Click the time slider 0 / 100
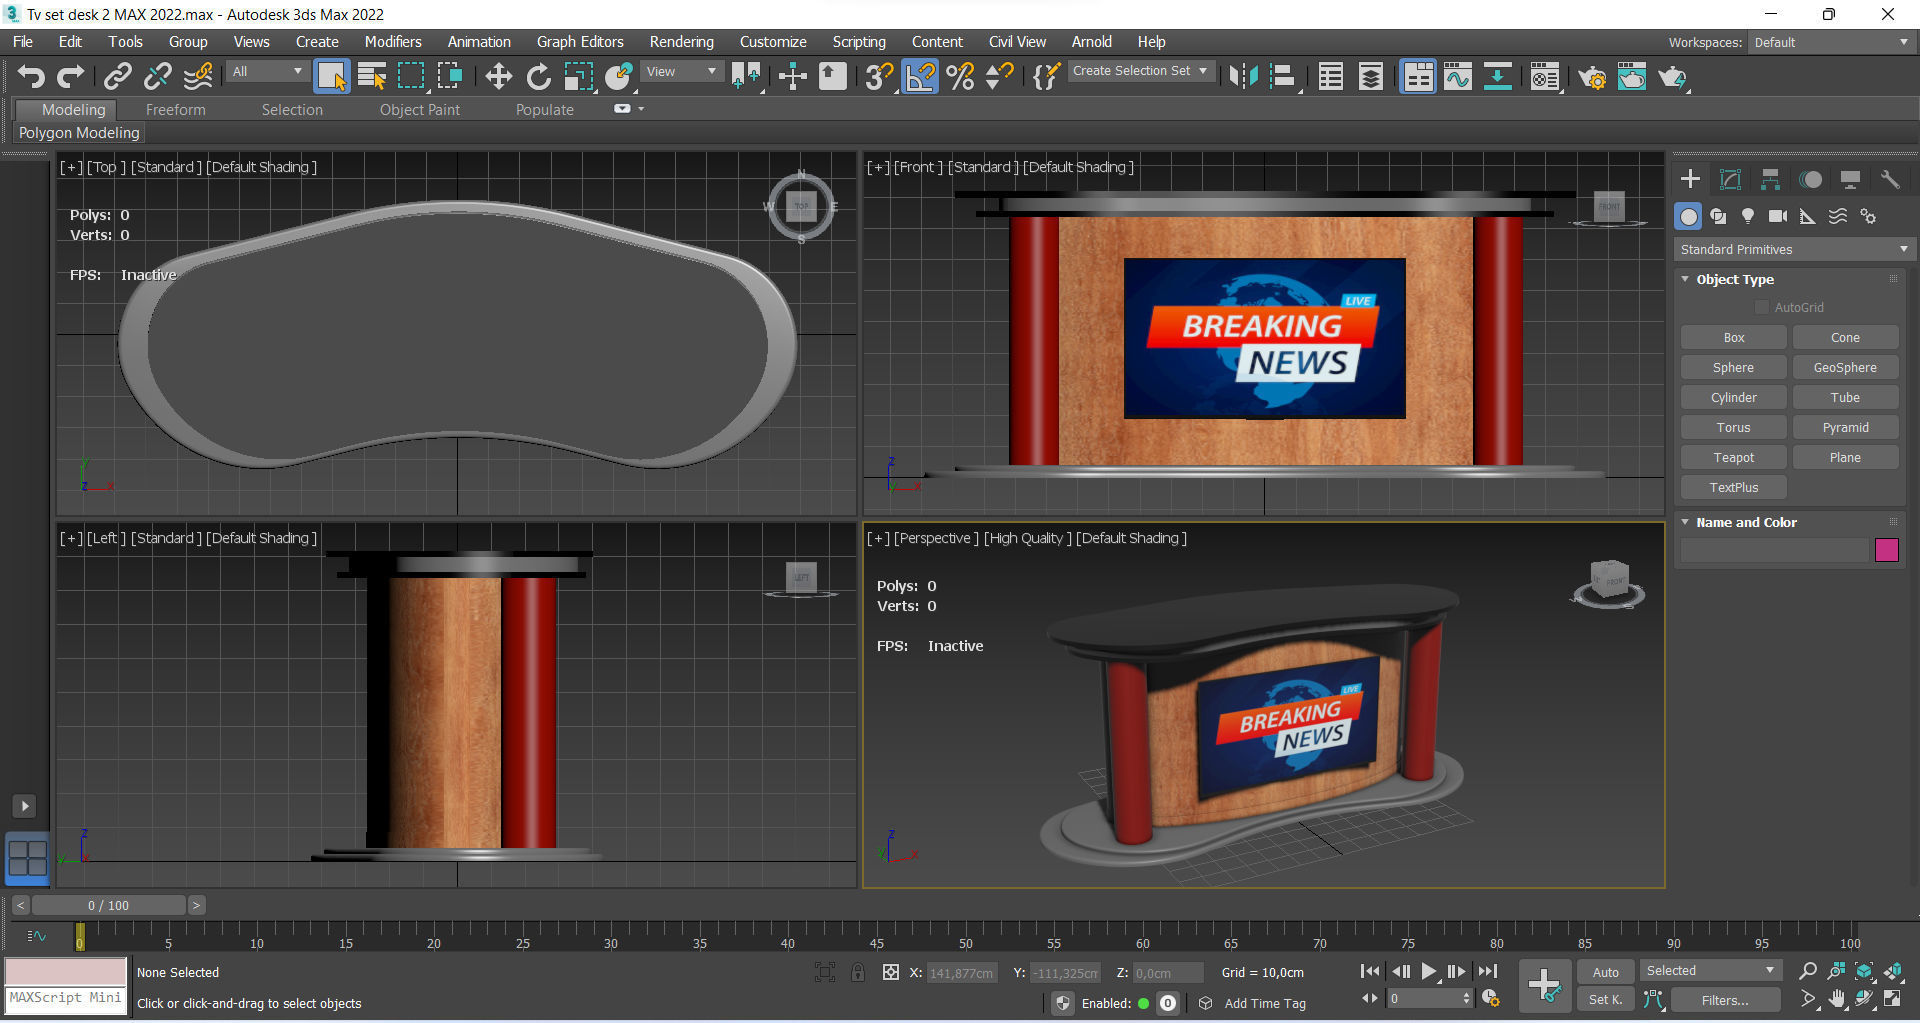Image resolution: width=1920 pixels, height=1023 pixels. click(108, 905)
